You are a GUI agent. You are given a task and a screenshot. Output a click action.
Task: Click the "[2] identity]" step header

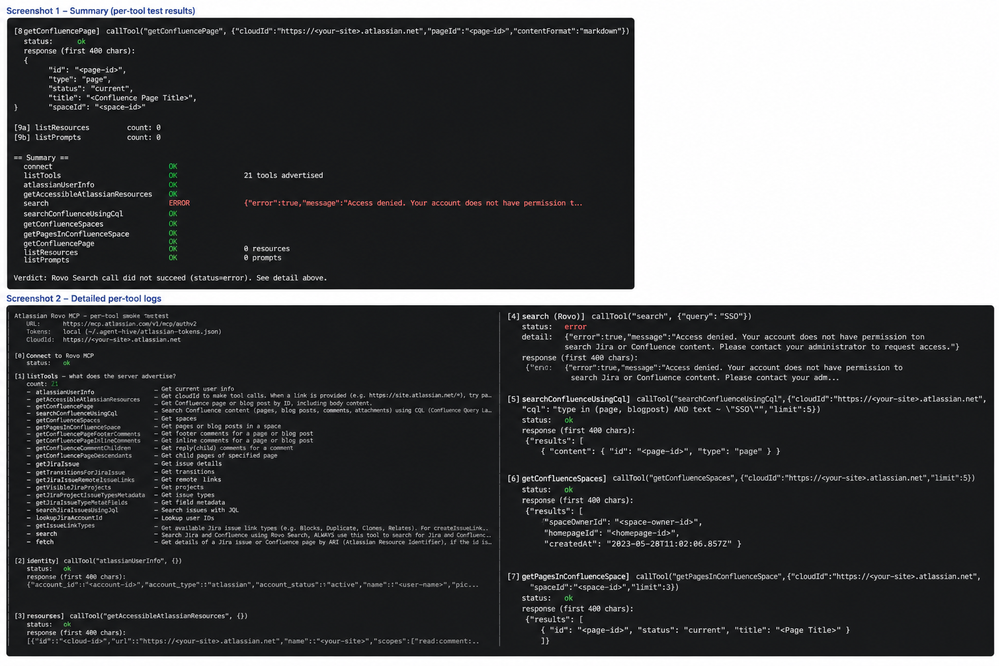[x=37, y=561]
